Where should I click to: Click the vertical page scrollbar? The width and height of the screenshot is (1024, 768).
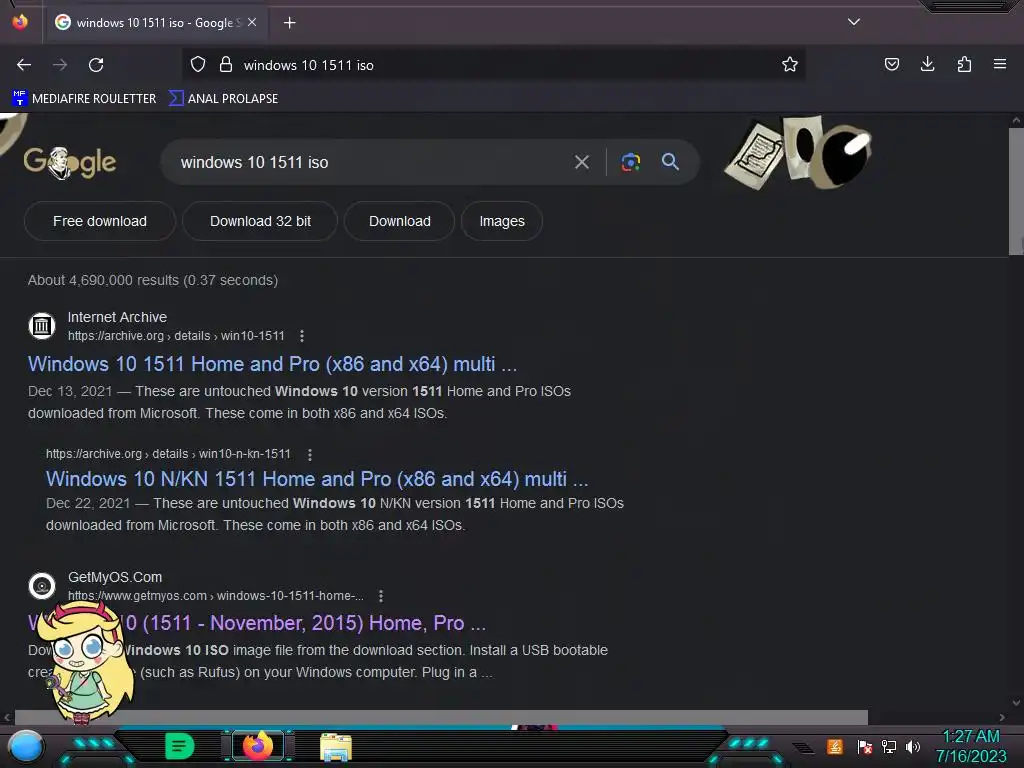[1016, 191]
